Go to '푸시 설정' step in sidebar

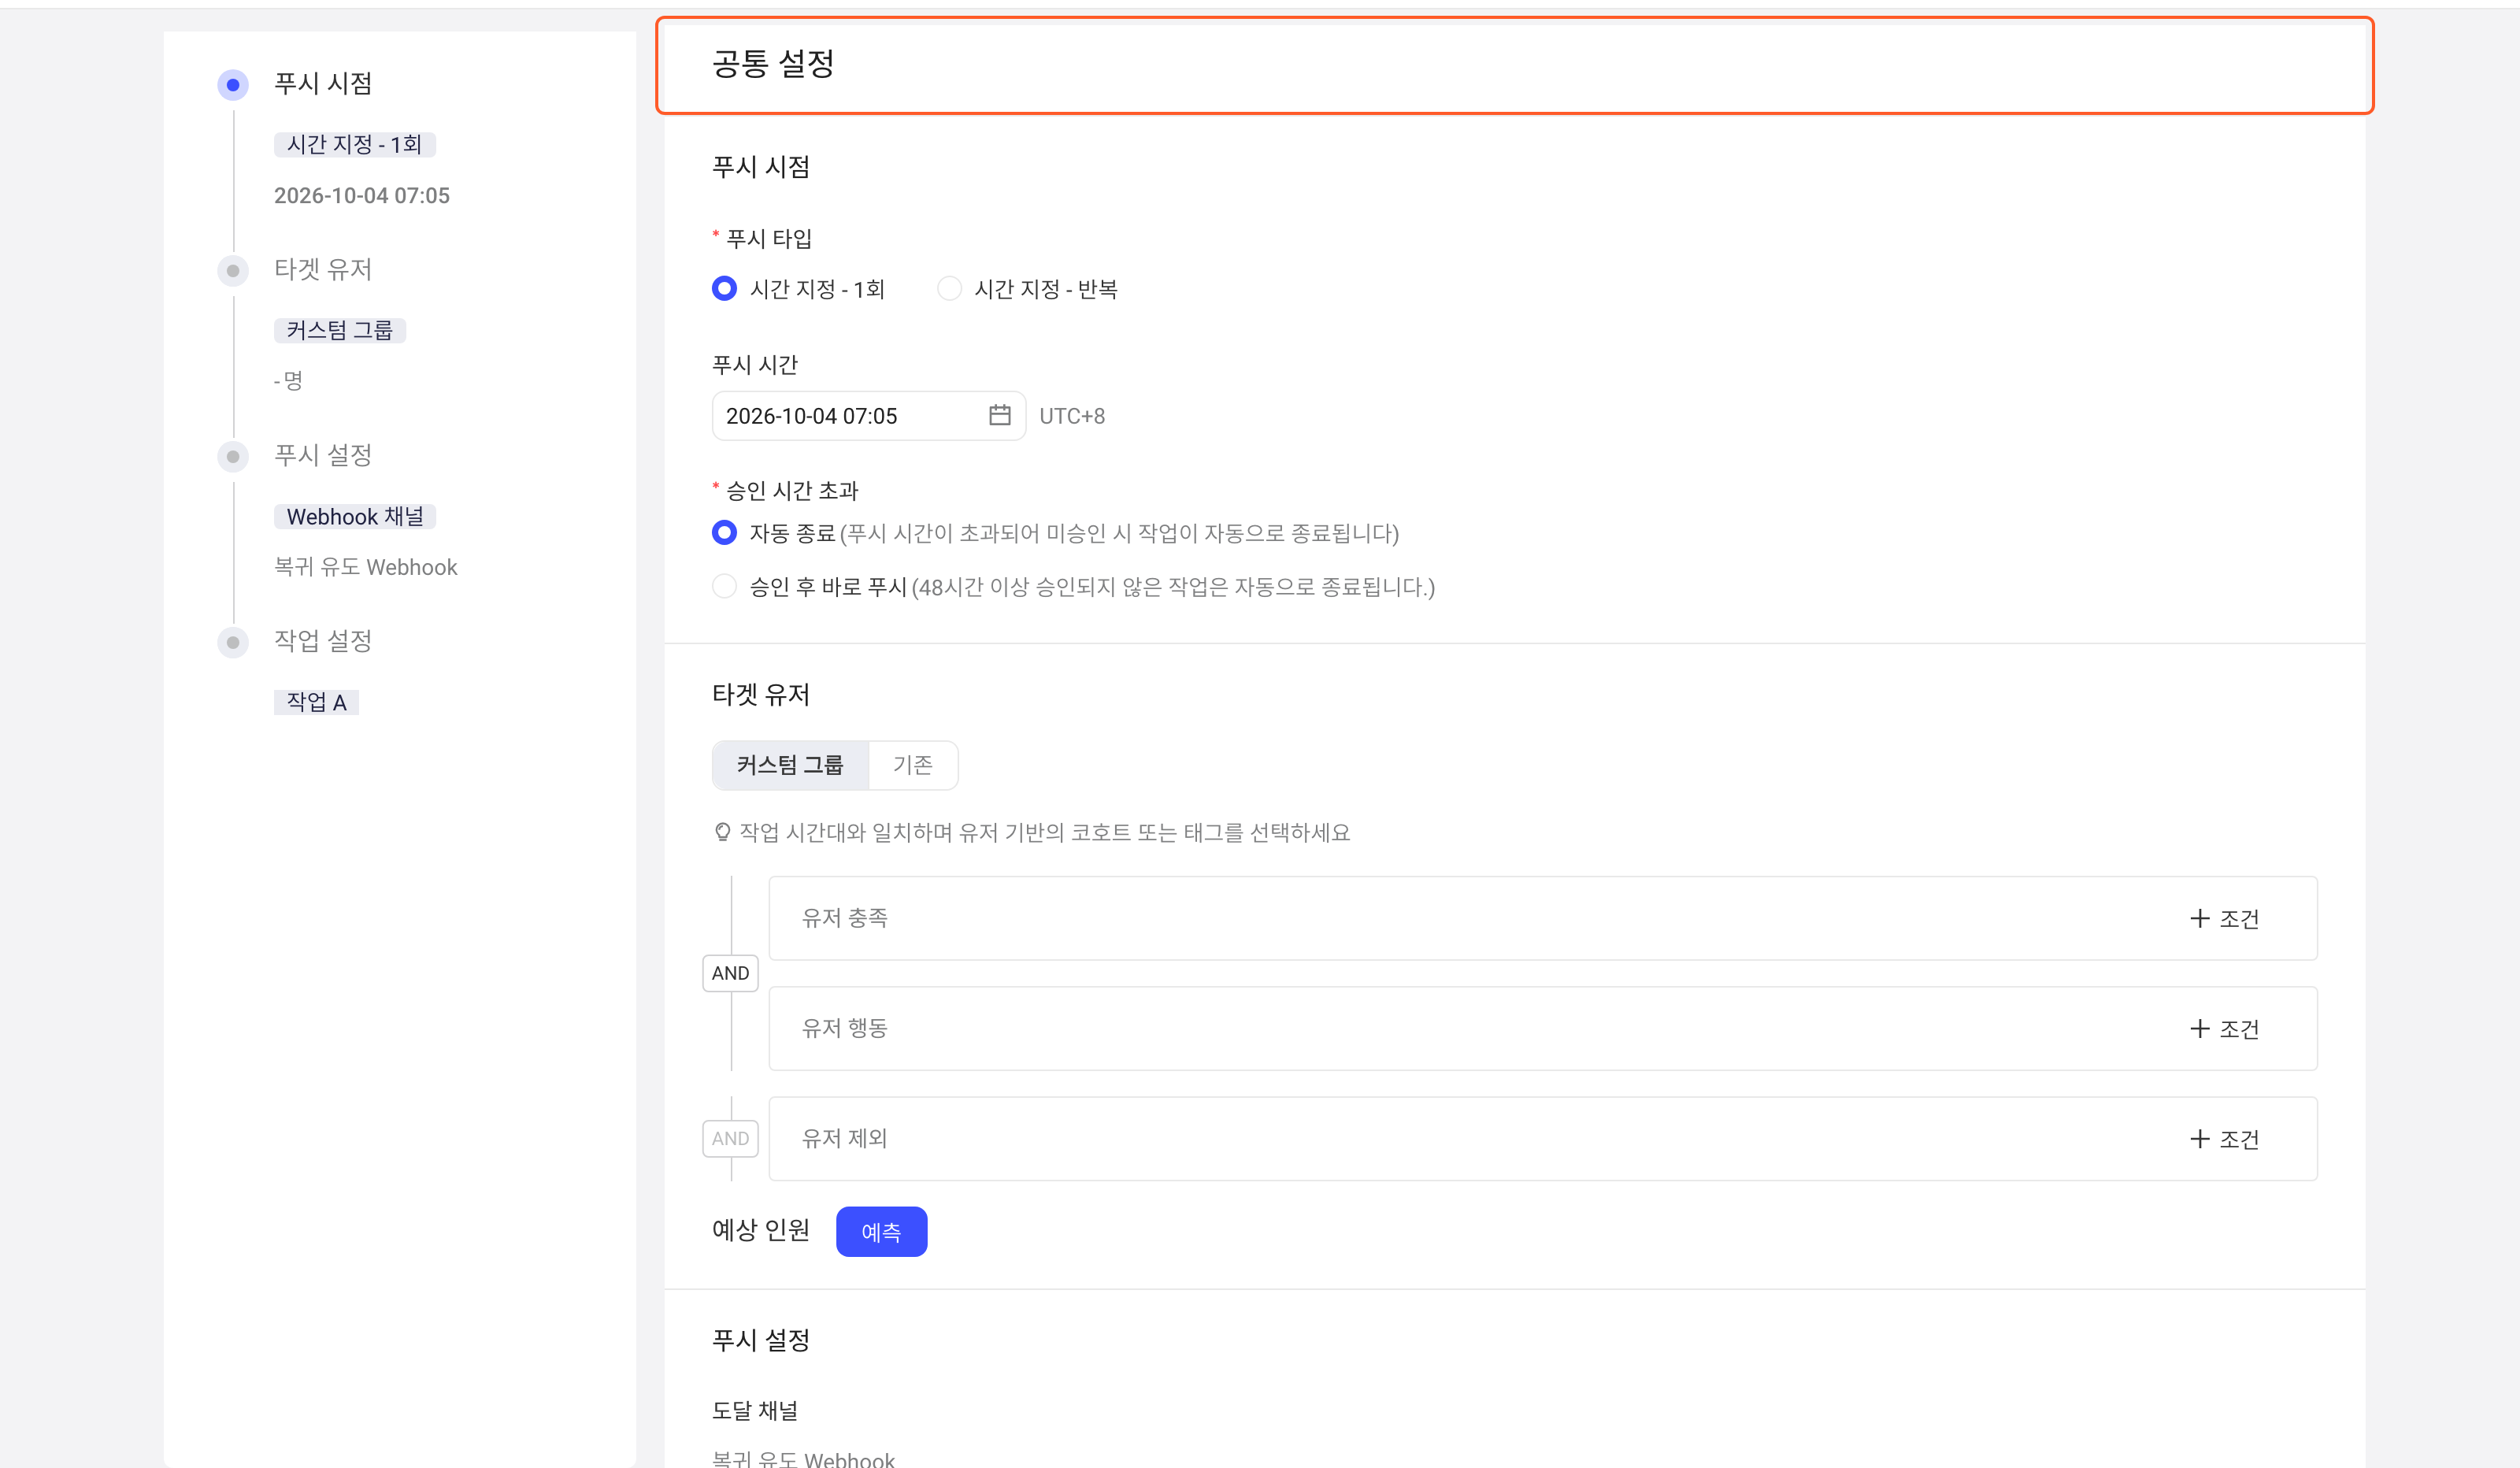pyautogui.click(x=323, y=456)
